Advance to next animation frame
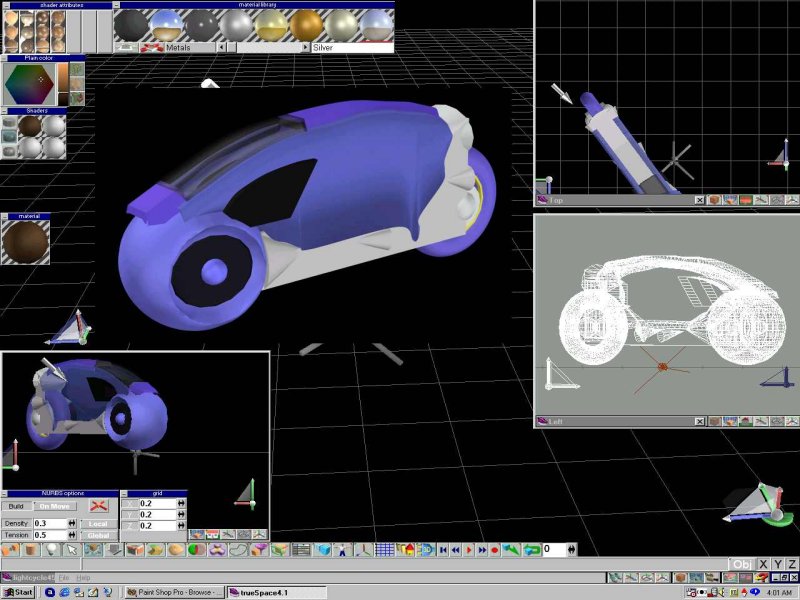Image resolution: width=800 pixels, height=600 pixels. [482, 549]
